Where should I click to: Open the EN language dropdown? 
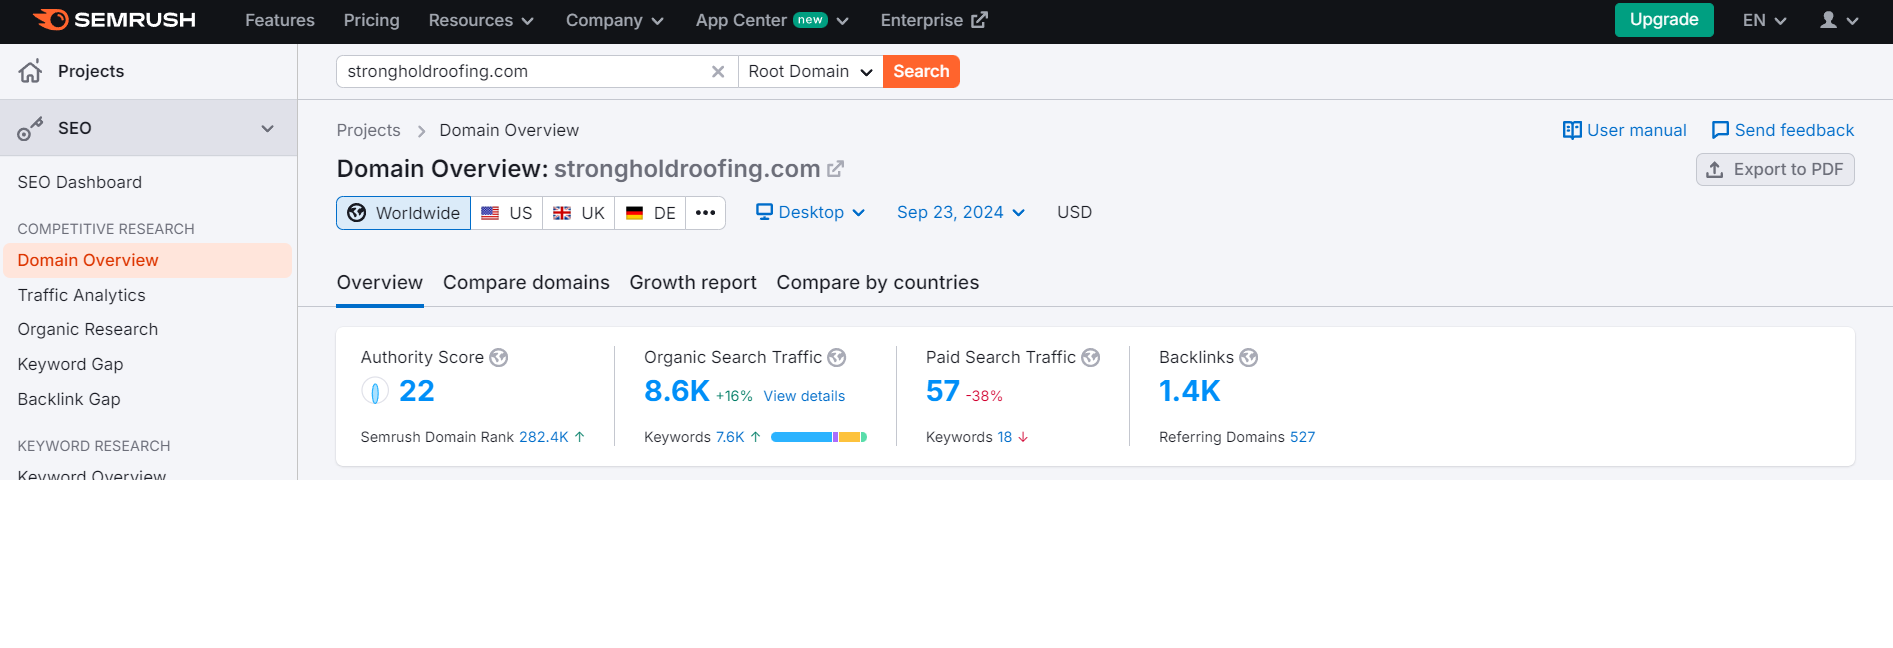1765,20
